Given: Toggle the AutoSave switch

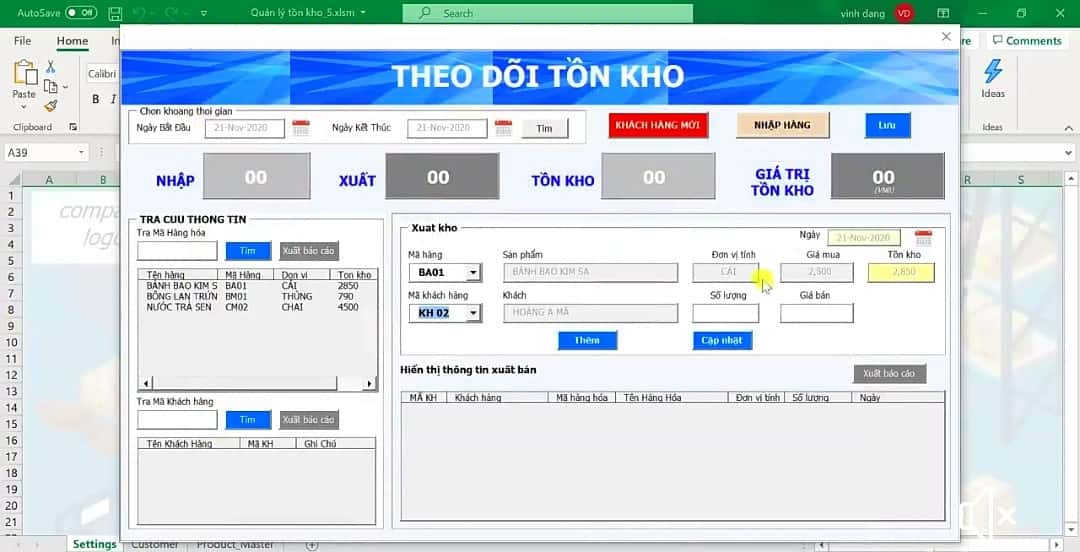Looking at the screenshot, I should tap(81, 13).
